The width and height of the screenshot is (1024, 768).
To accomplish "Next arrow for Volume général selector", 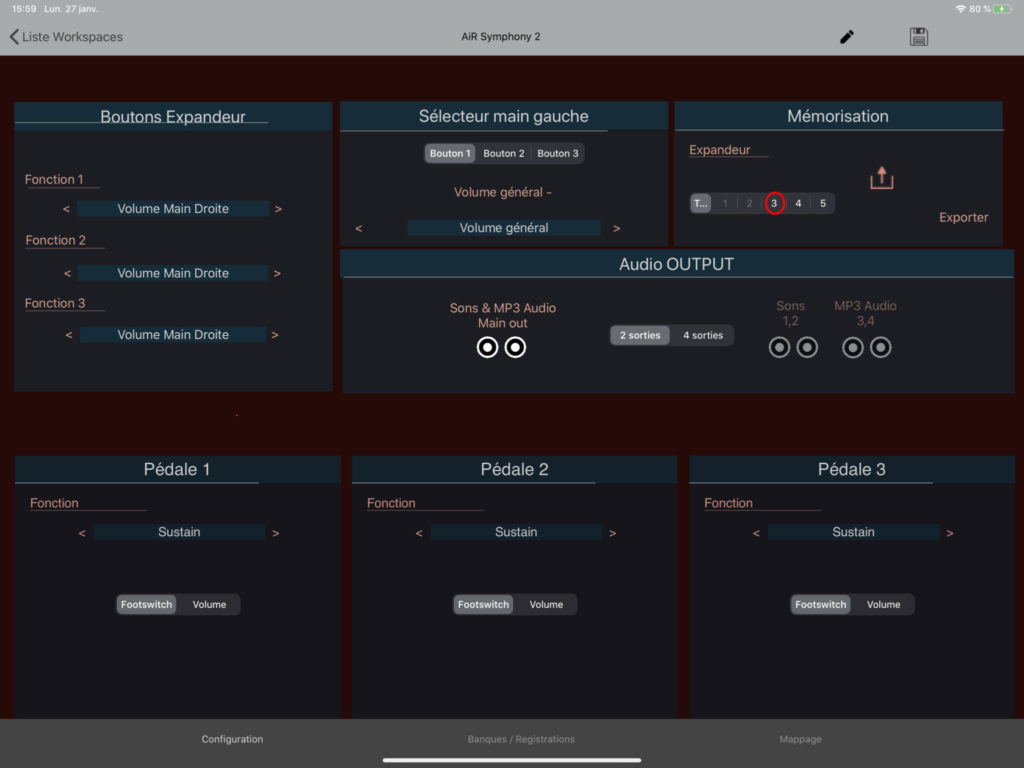I will pyautogui.click(x=617, y=228).
